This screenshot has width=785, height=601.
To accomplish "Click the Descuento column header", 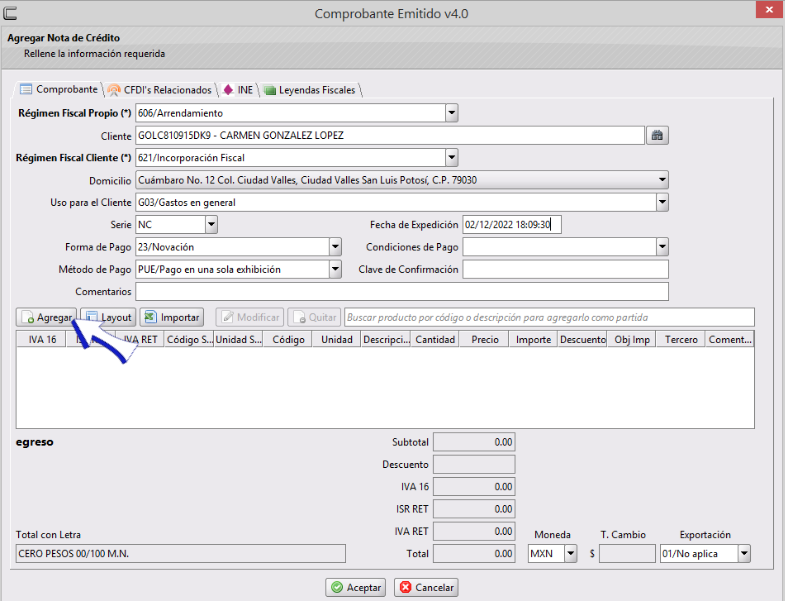I will point(582,340).
